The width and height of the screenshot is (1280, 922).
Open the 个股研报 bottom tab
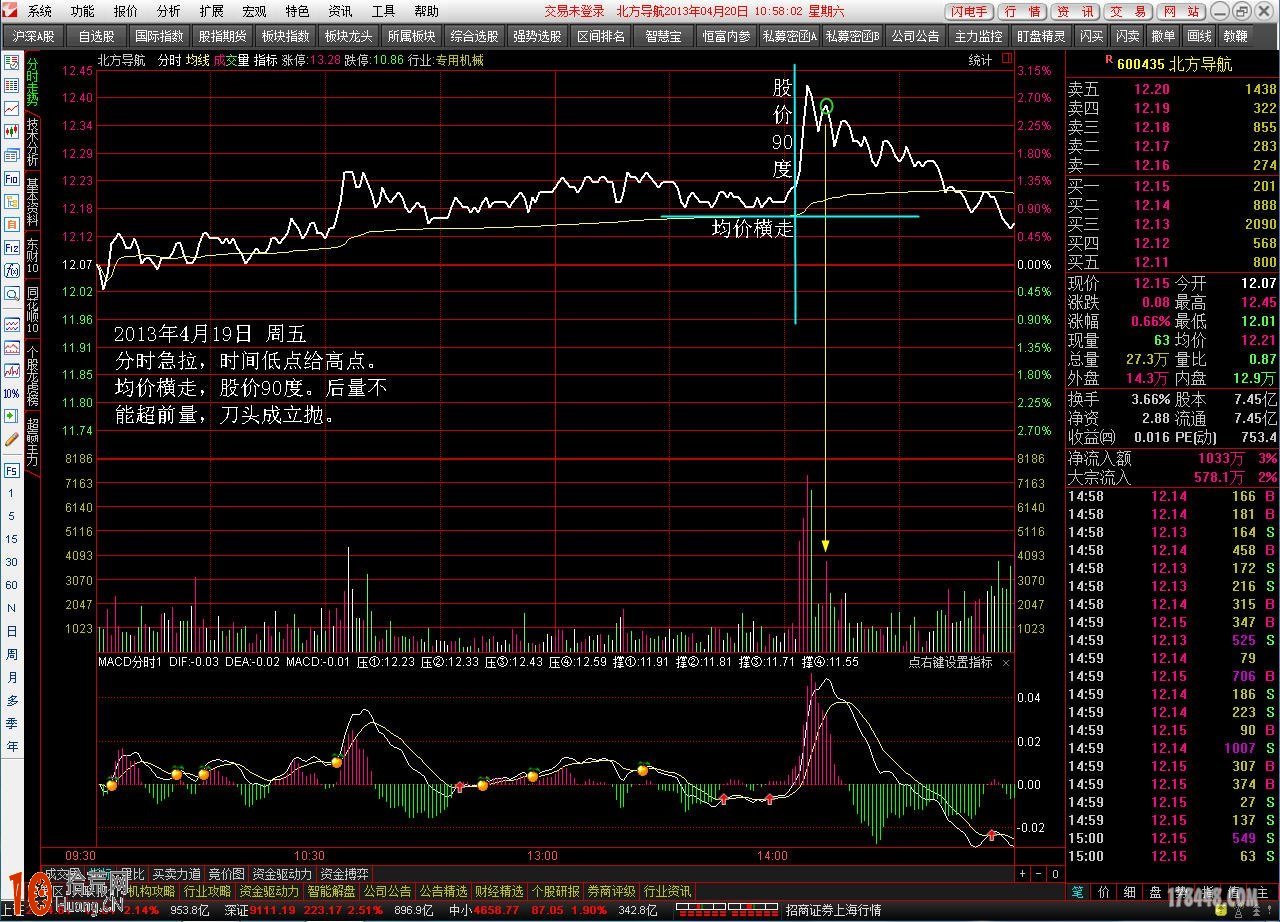[555, 891]
